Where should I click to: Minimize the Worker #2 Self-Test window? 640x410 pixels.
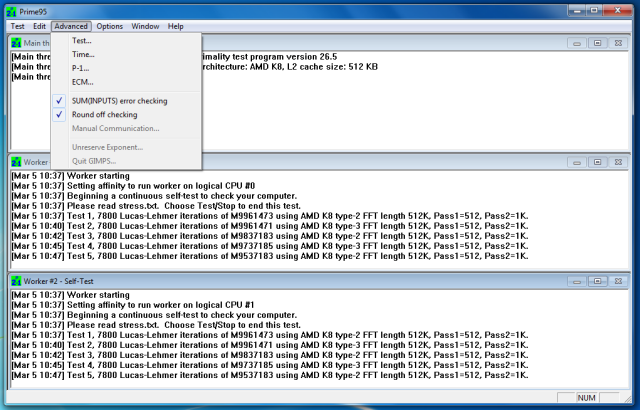point(577,281)
